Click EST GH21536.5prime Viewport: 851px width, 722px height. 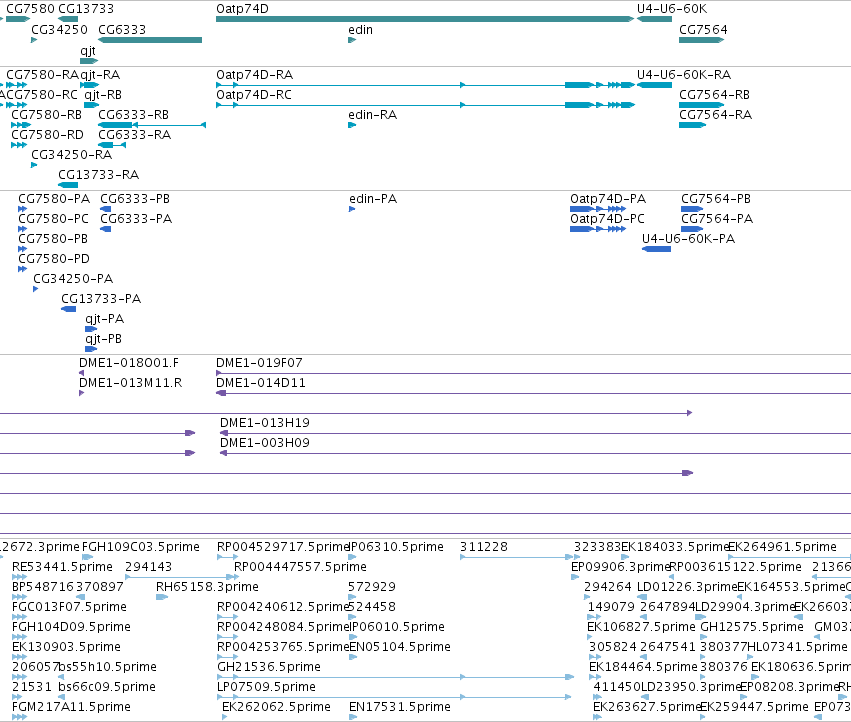pos(395,677)
